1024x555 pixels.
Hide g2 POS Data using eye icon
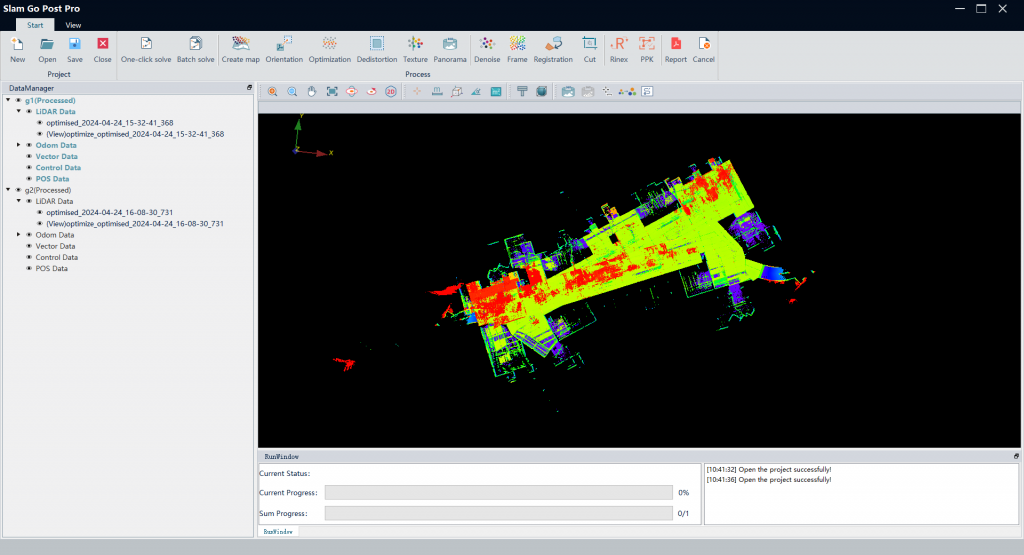(x=29, y=268)
